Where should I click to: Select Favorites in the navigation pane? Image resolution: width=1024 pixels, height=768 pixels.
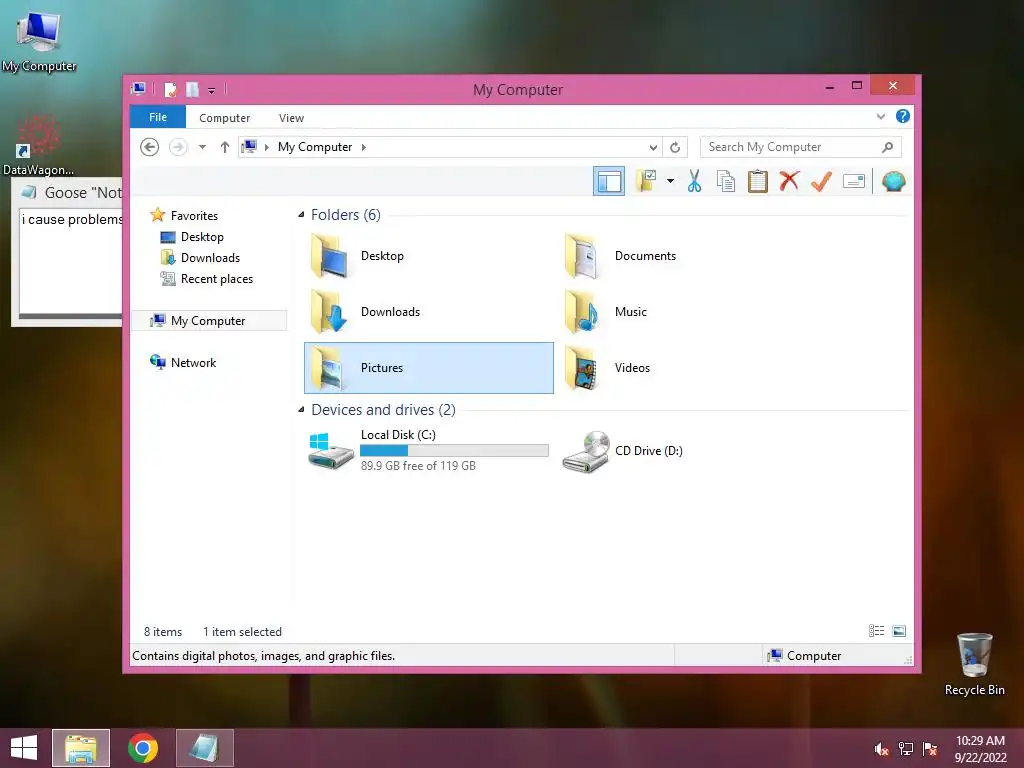[x=194, y=216]
